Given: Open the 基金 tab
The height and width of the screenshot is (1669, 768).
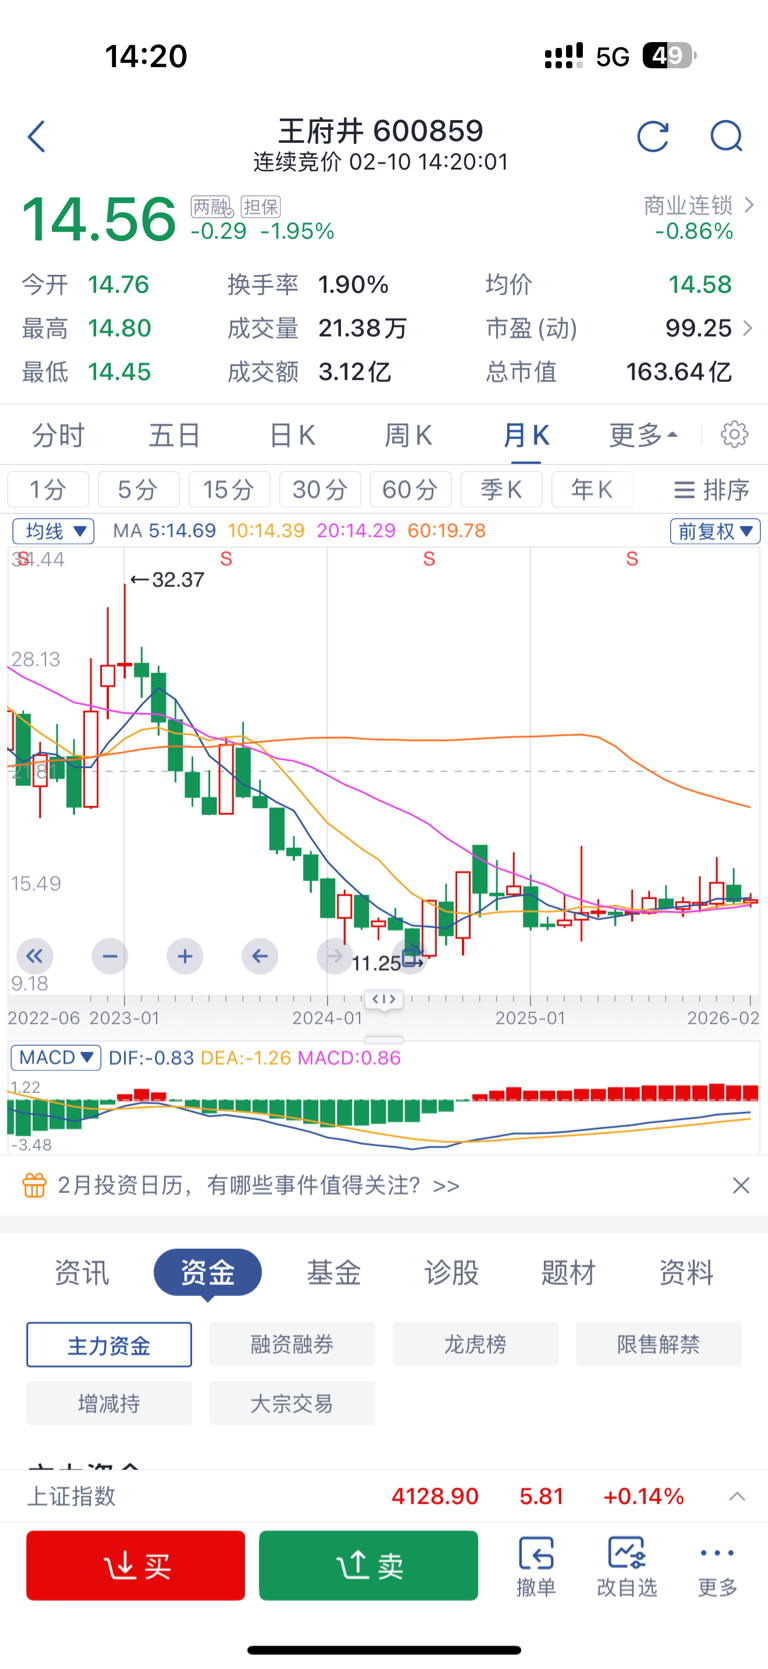Looking at the screenshot, I should (x=334, y=1273).
